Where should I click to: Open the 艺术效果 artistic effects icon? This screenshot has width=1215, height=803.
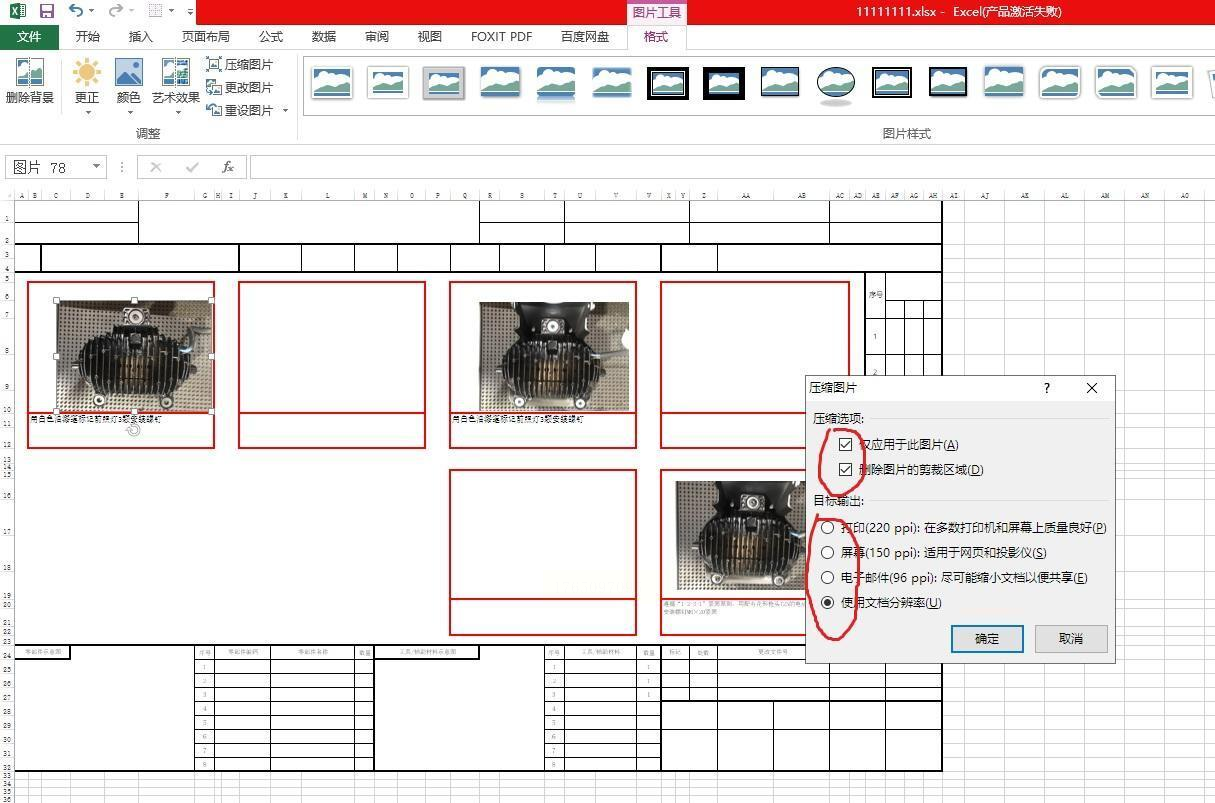tap(176, 73)
